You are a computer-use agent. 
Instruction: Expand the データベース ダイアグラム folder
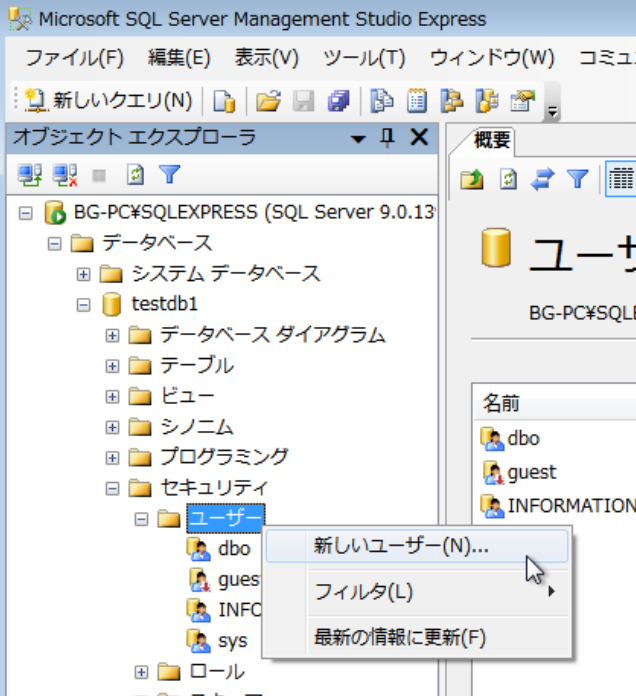112,336
